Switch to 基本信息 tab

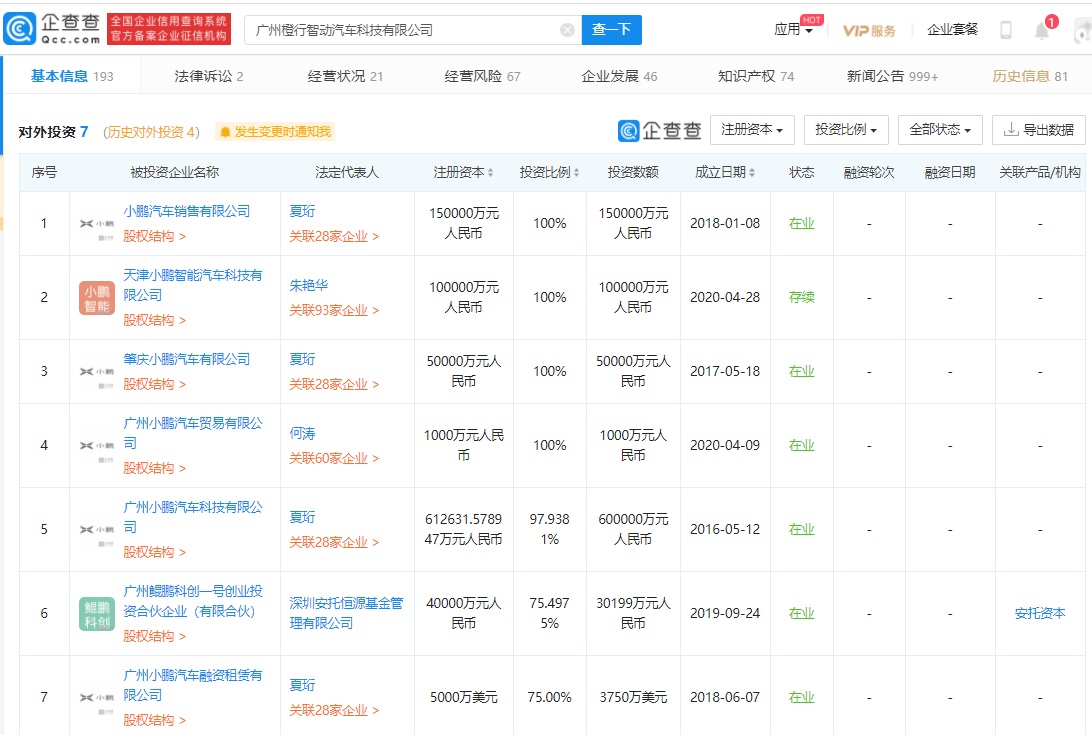(72, 76)
